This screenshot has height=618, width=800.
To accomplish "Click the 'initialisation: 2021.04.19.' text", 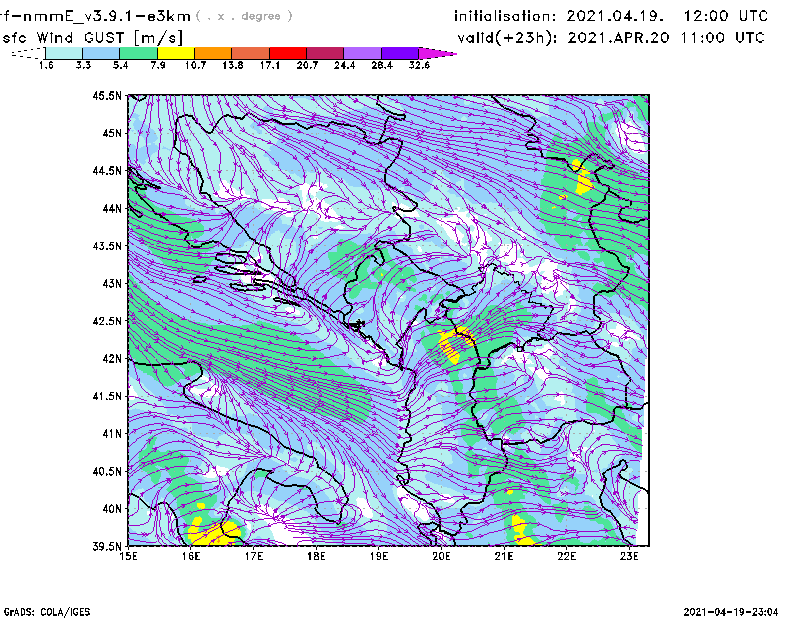I will click(559, 16).
